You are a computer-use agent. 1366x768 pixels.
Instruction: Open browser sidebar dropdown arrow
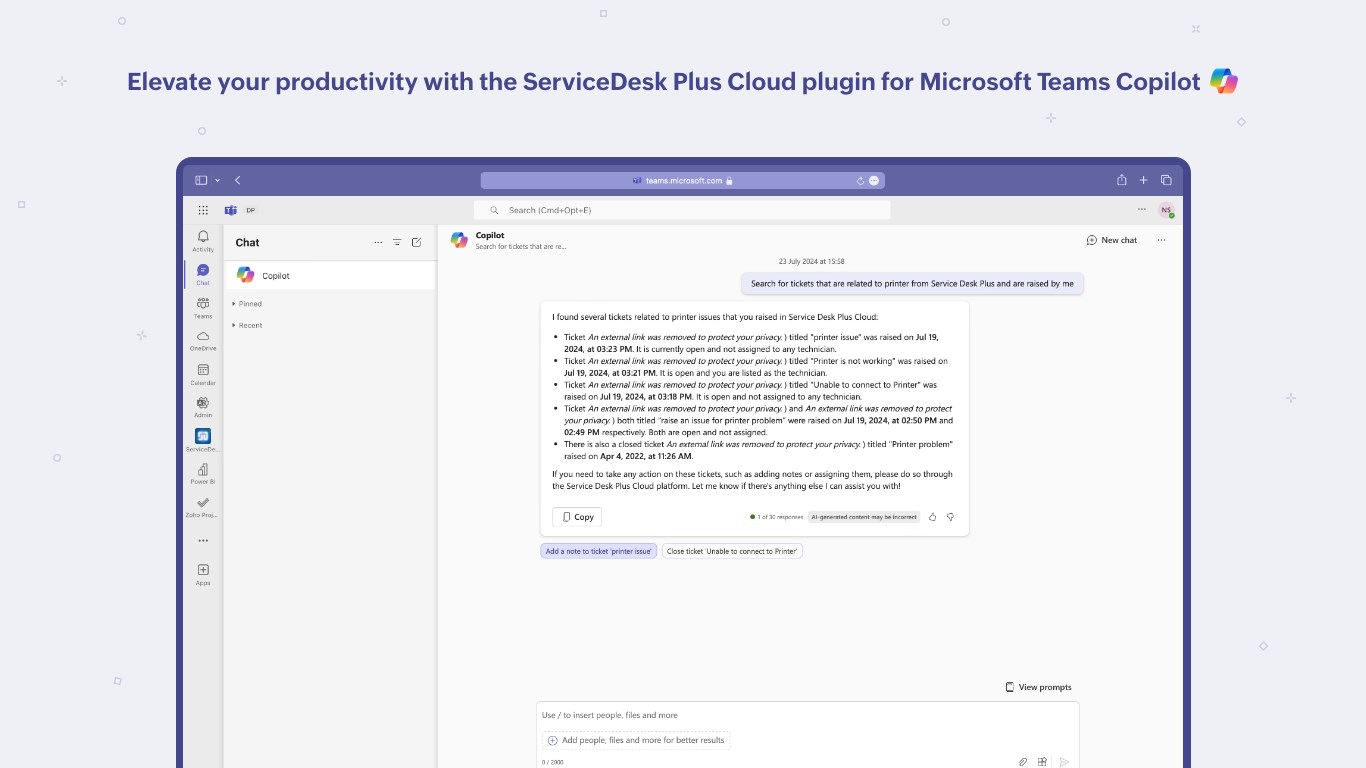click(x=218, y=181)
